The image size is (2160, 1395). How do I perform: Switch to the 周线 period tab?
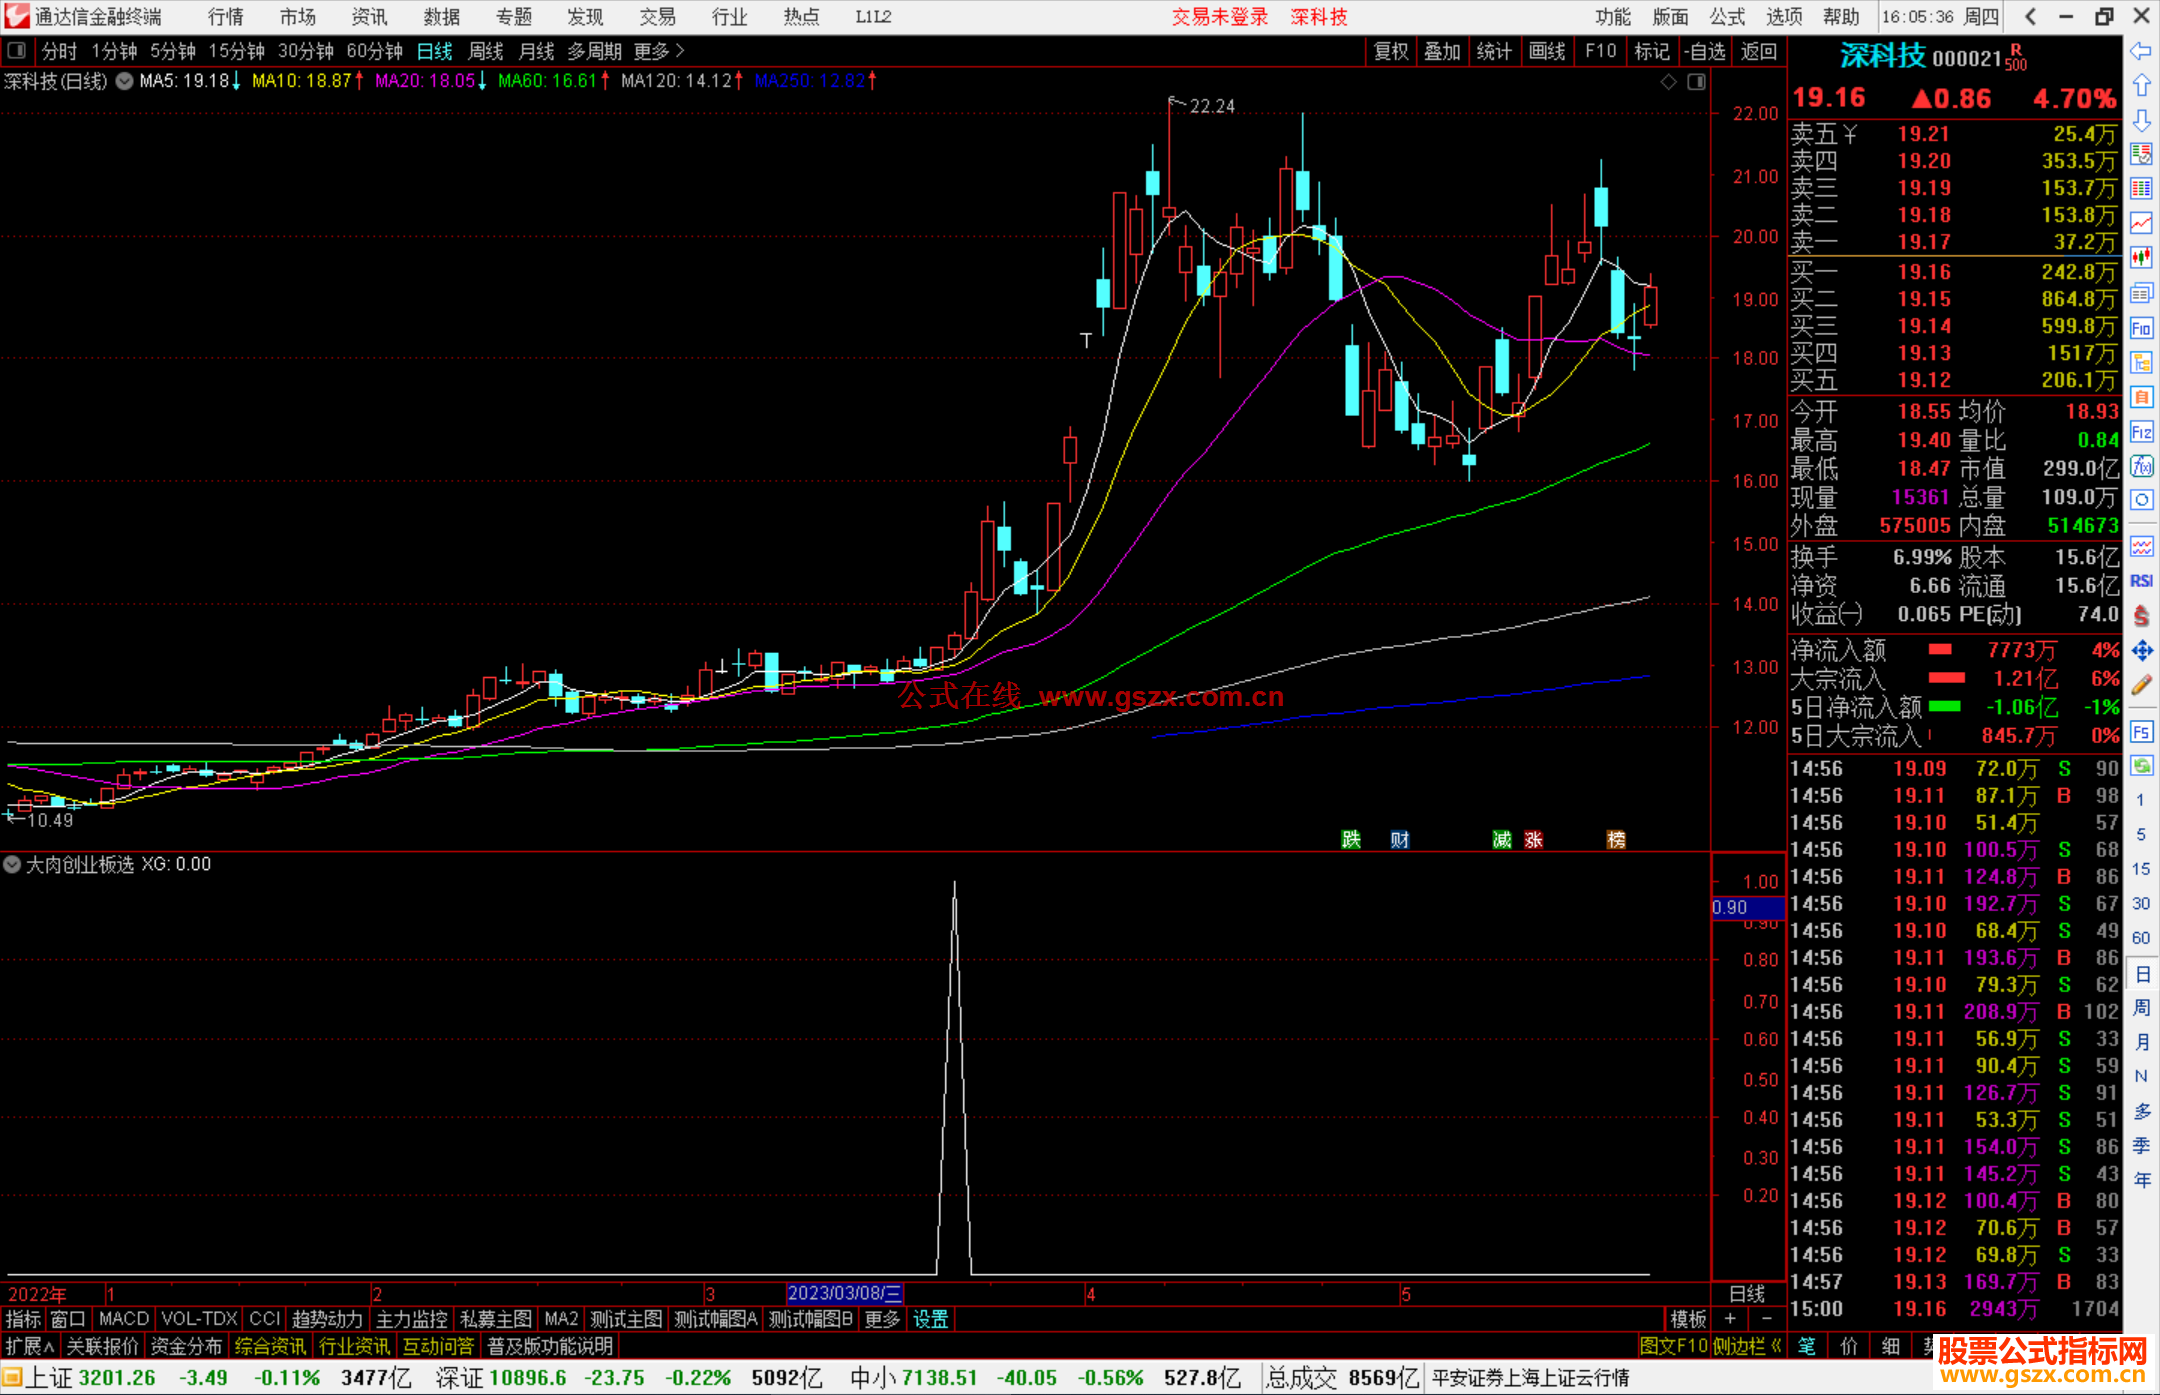coord(485,51)
